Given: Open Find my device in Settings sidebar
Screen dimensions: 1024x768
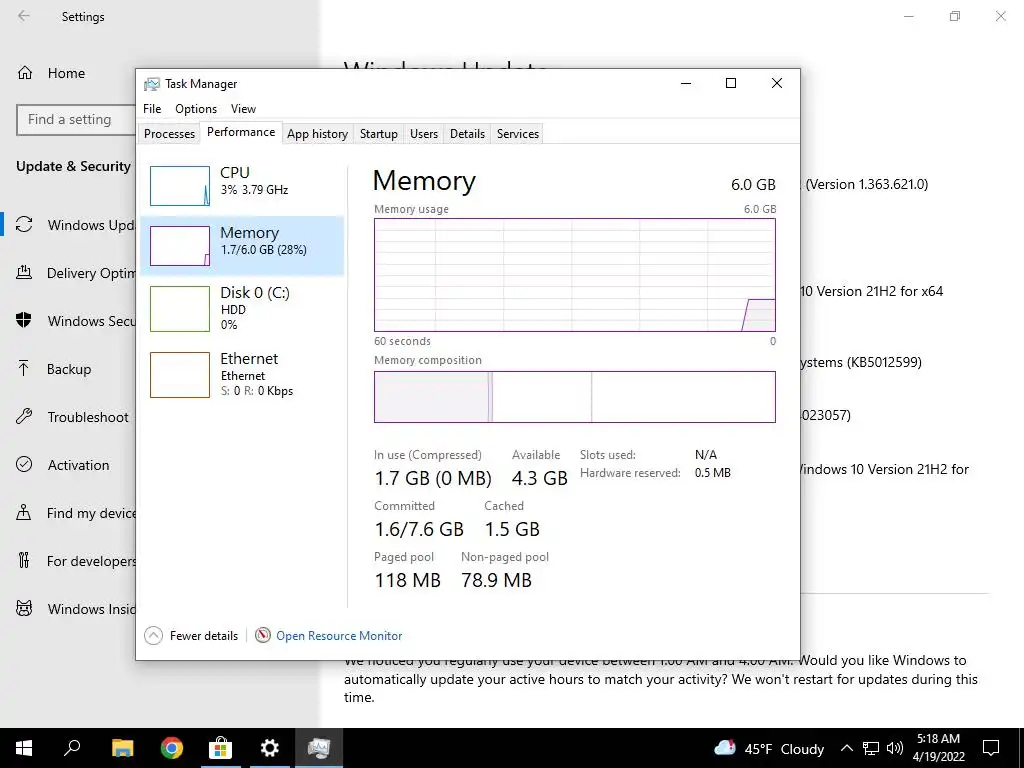Looking at the screenshot, I should (x=76, y=513).
